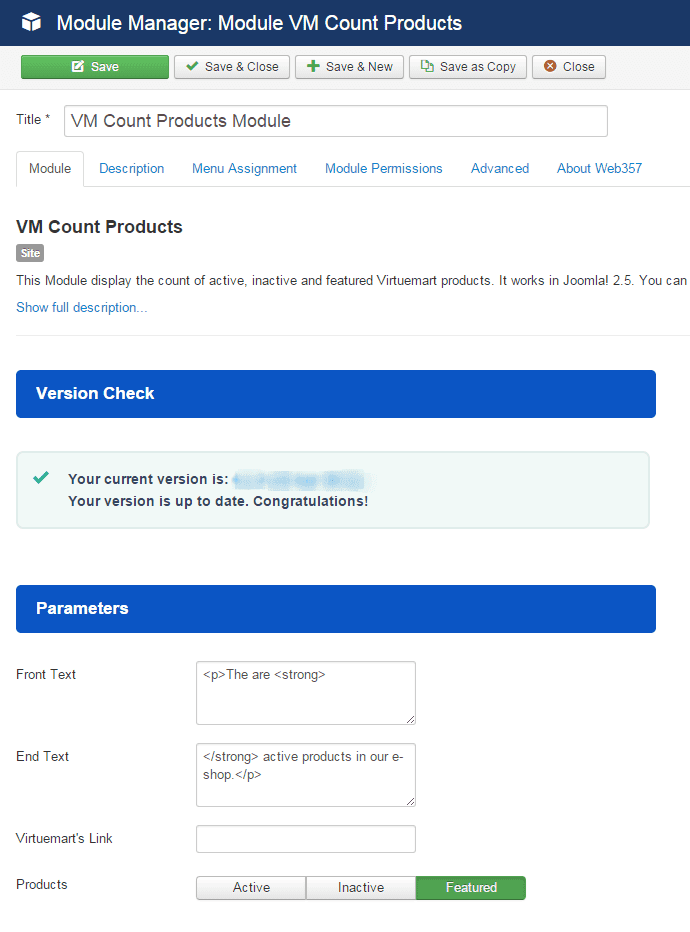Viewport: 690px width, 932px height.
Task: Click inside the Front Text textarea
Action: 305,693
